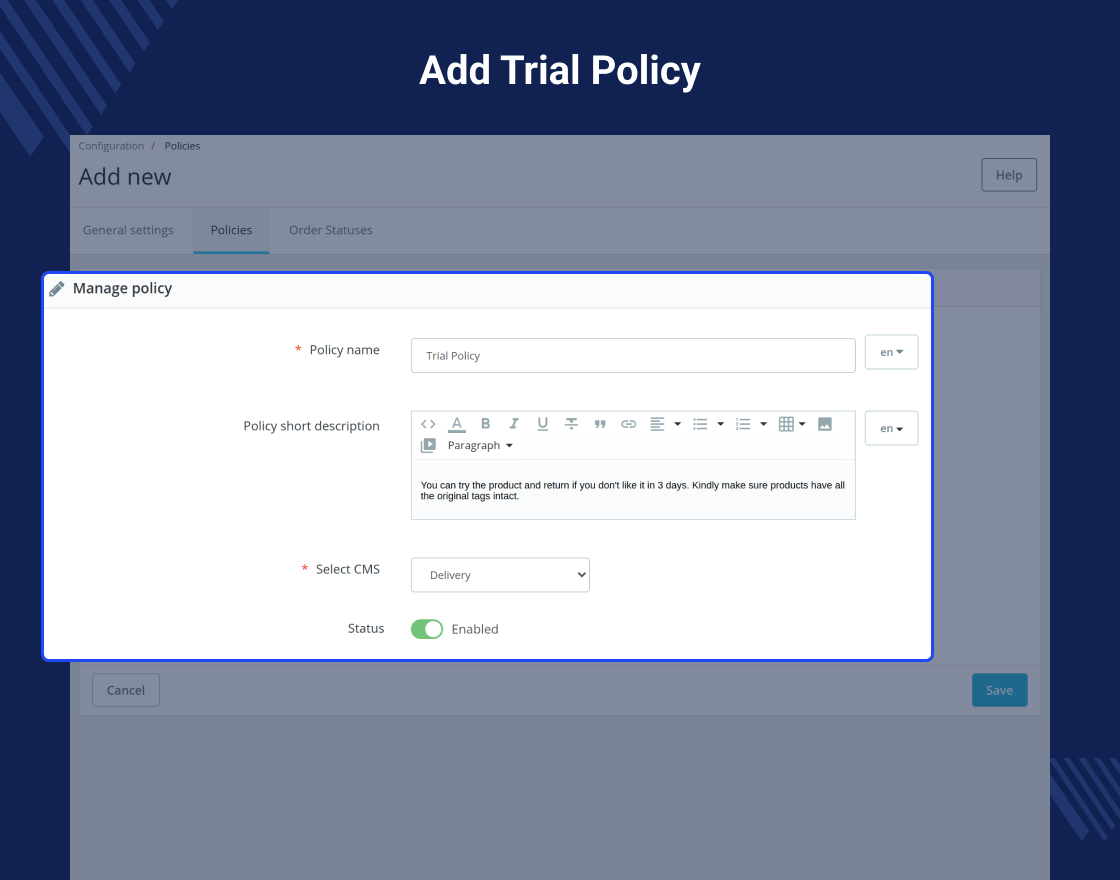Insert media with the video icon

pyautogui.click(x=428, y=446)
